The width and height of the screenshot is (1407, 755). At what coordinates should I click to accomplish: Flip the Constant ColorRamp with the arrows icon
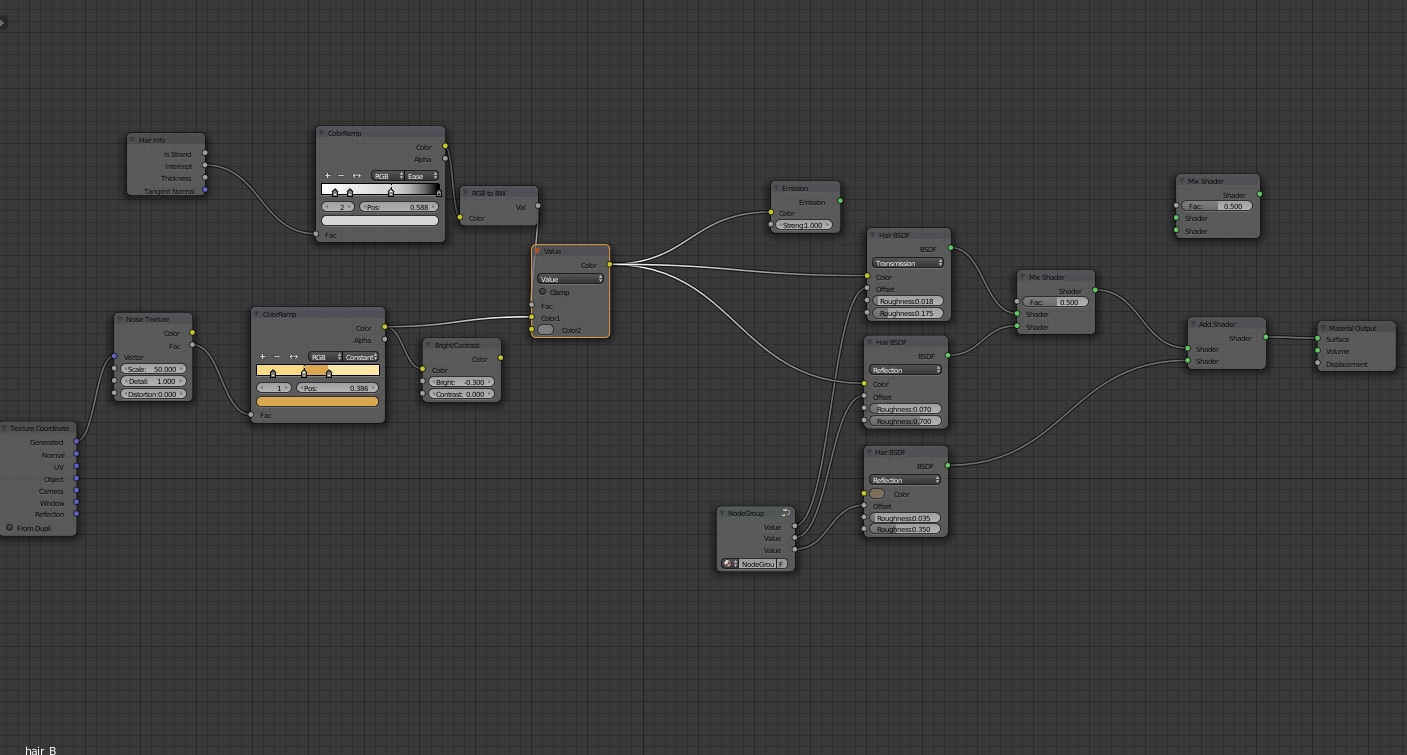click(294, 357)
